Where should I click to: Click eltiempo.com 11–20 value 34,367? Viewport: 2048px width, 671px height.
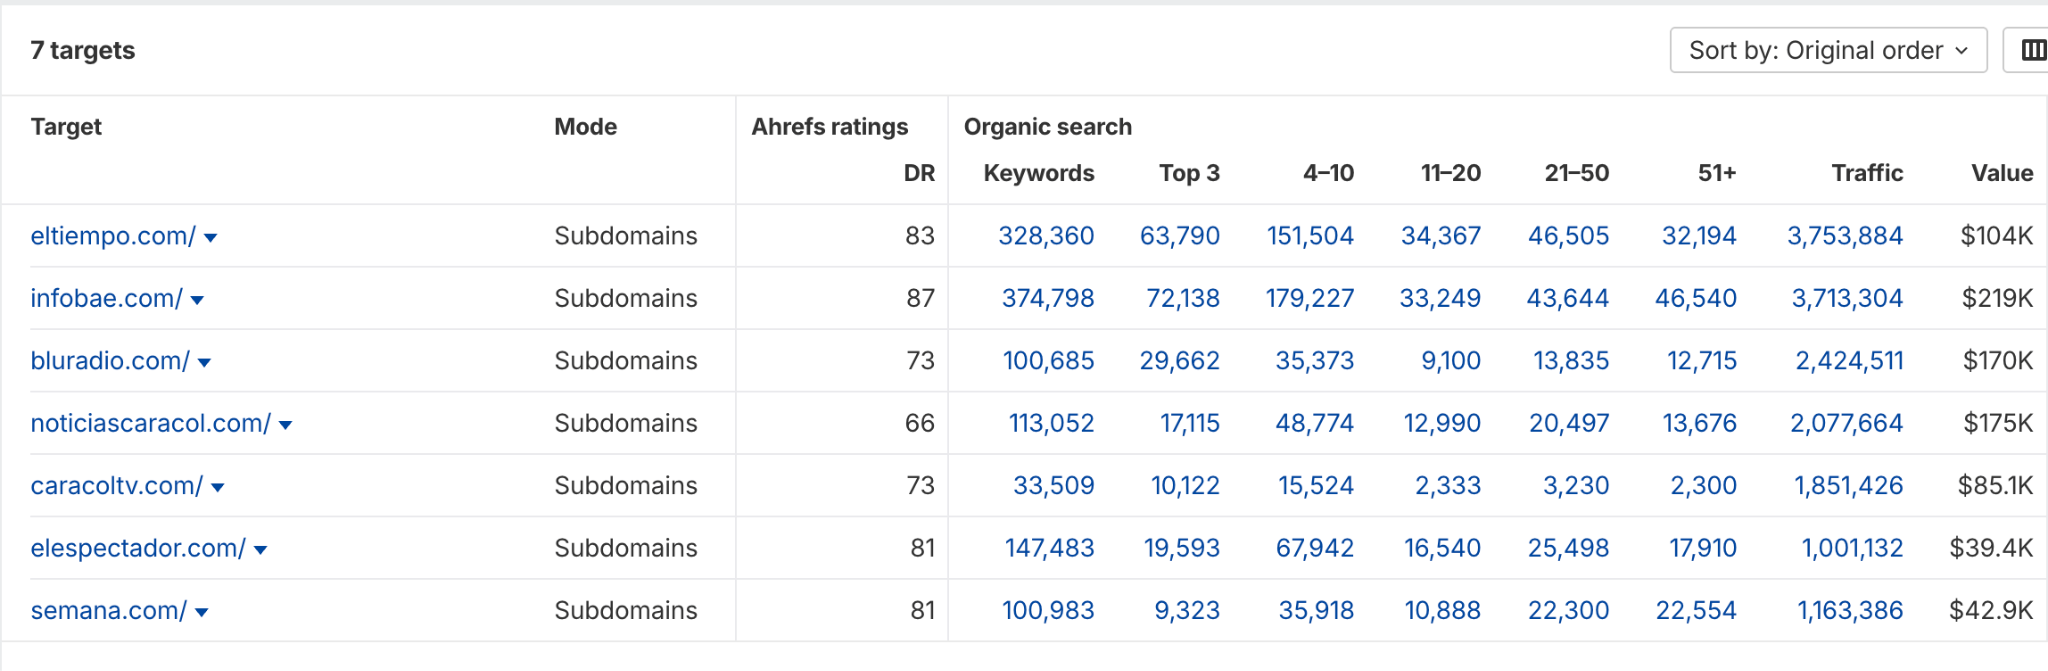click(1440, 236)
